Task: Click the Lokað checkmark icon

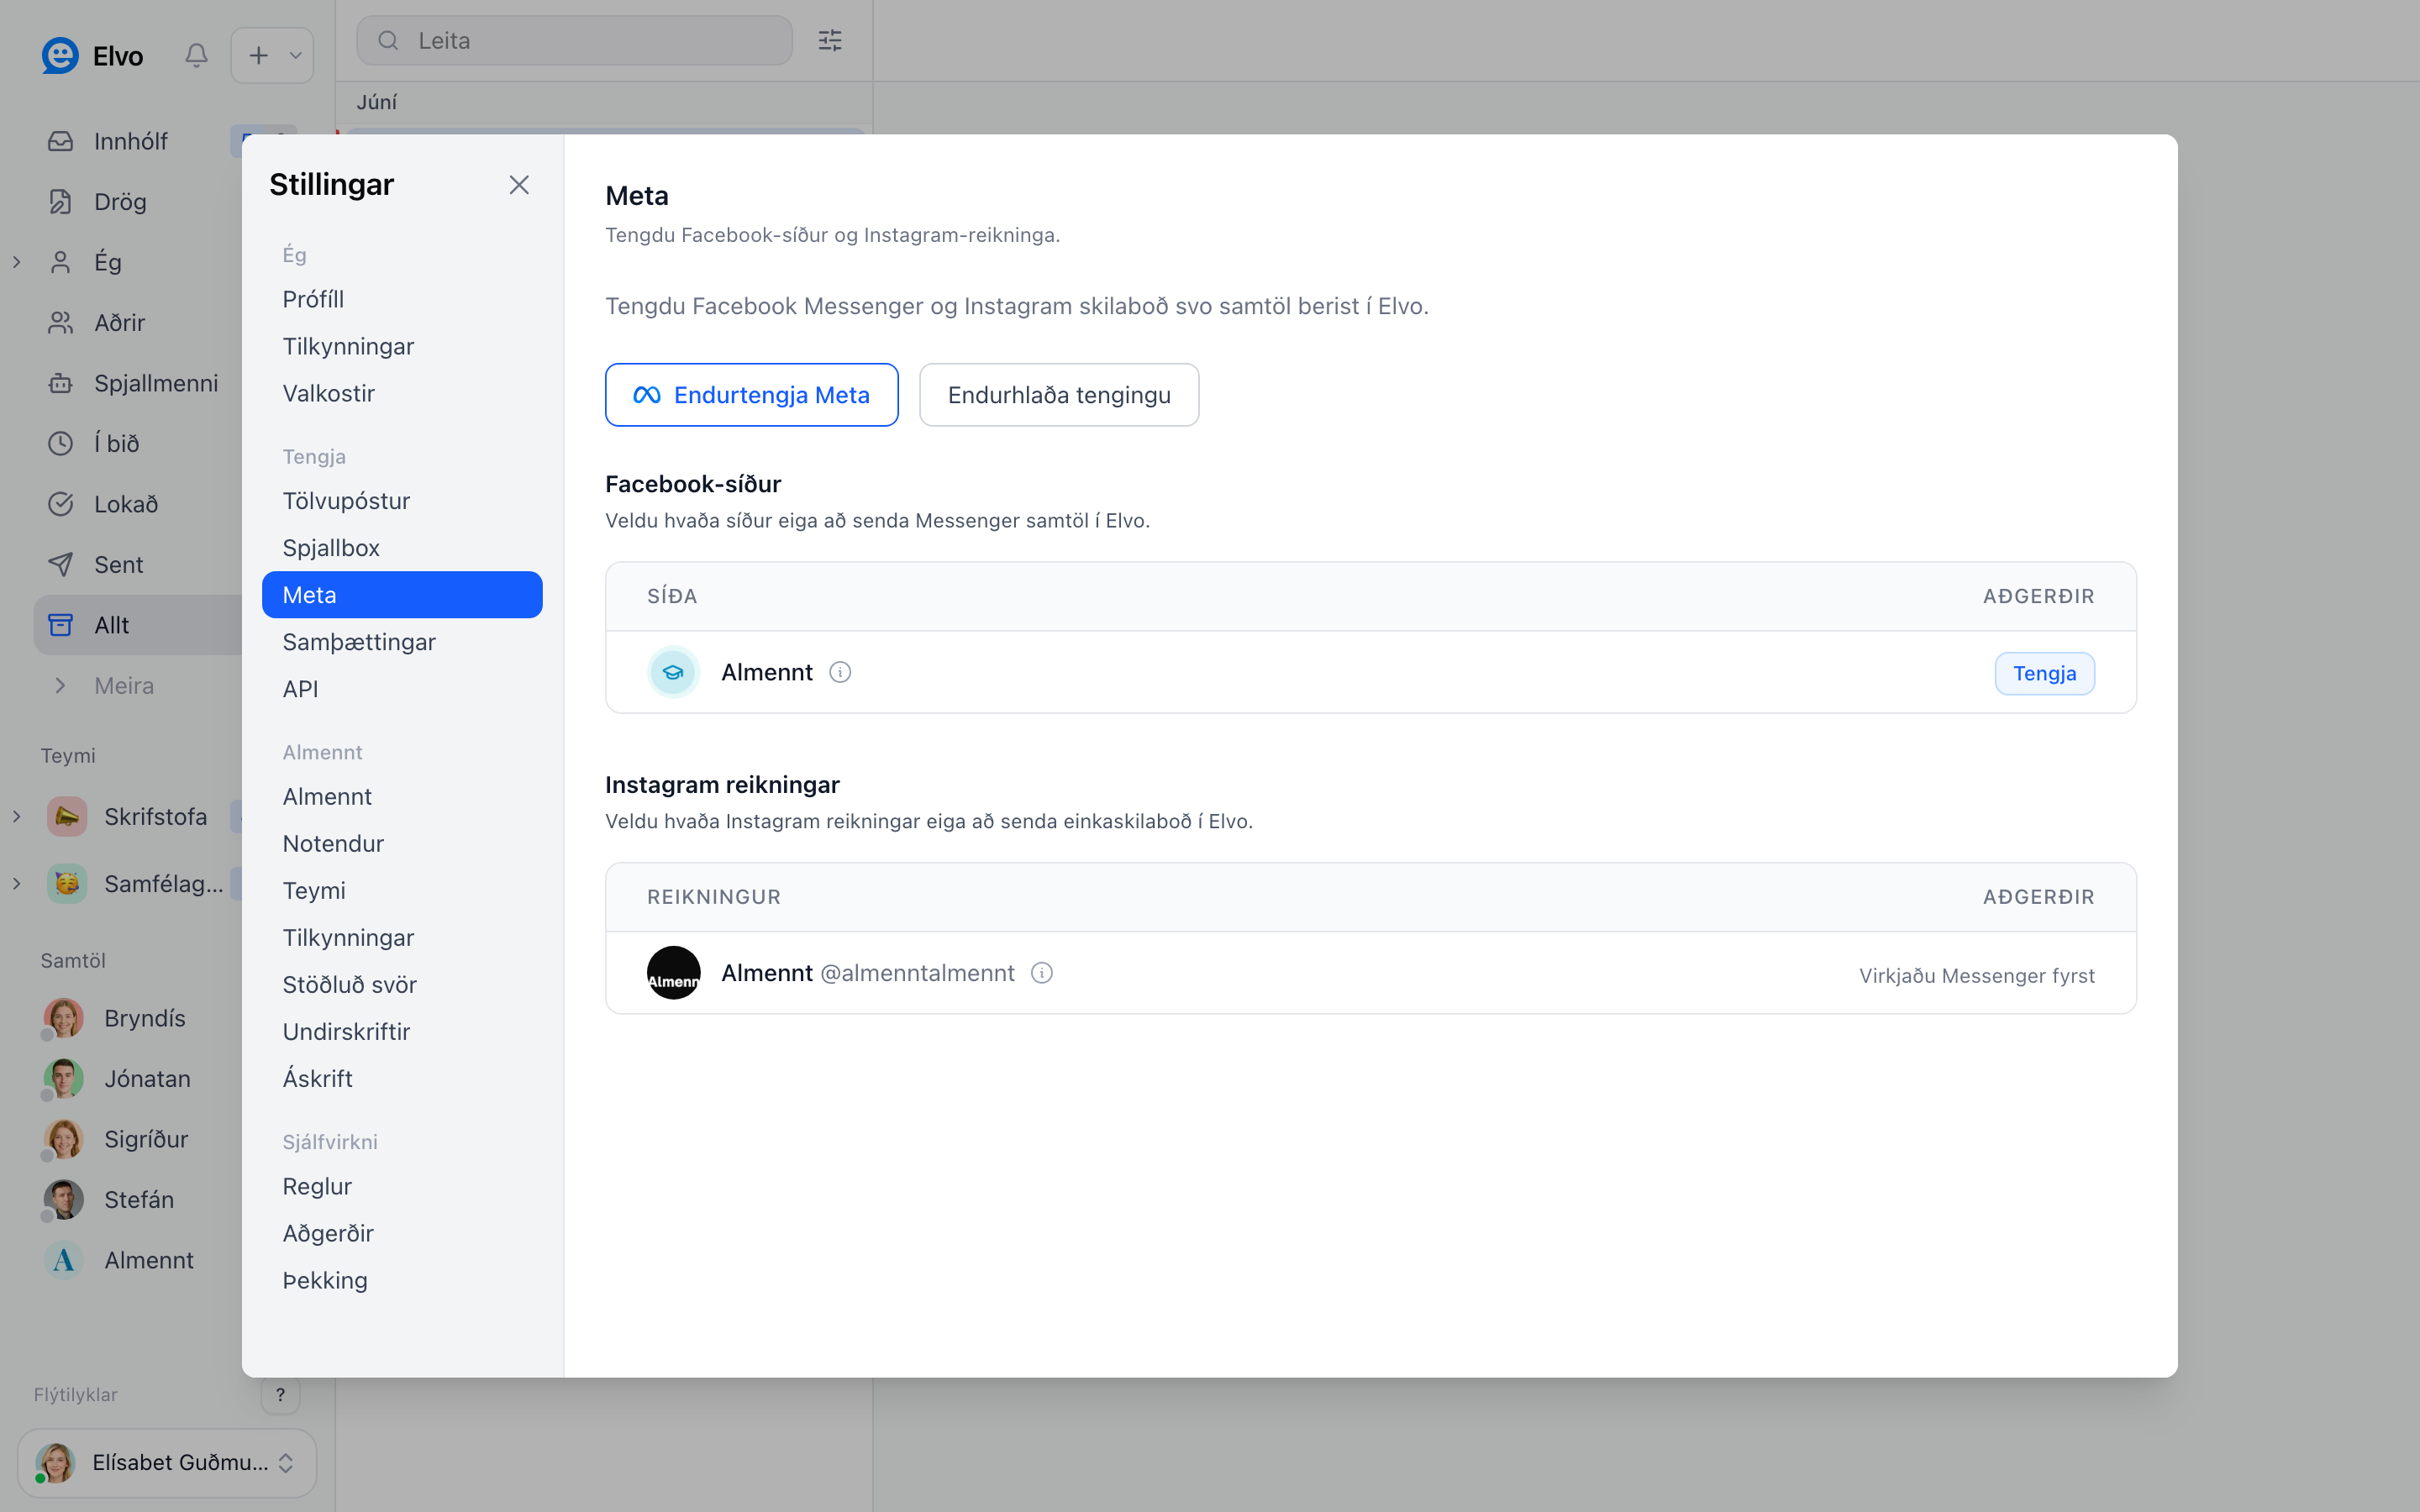Action: [x=61, y=504]
